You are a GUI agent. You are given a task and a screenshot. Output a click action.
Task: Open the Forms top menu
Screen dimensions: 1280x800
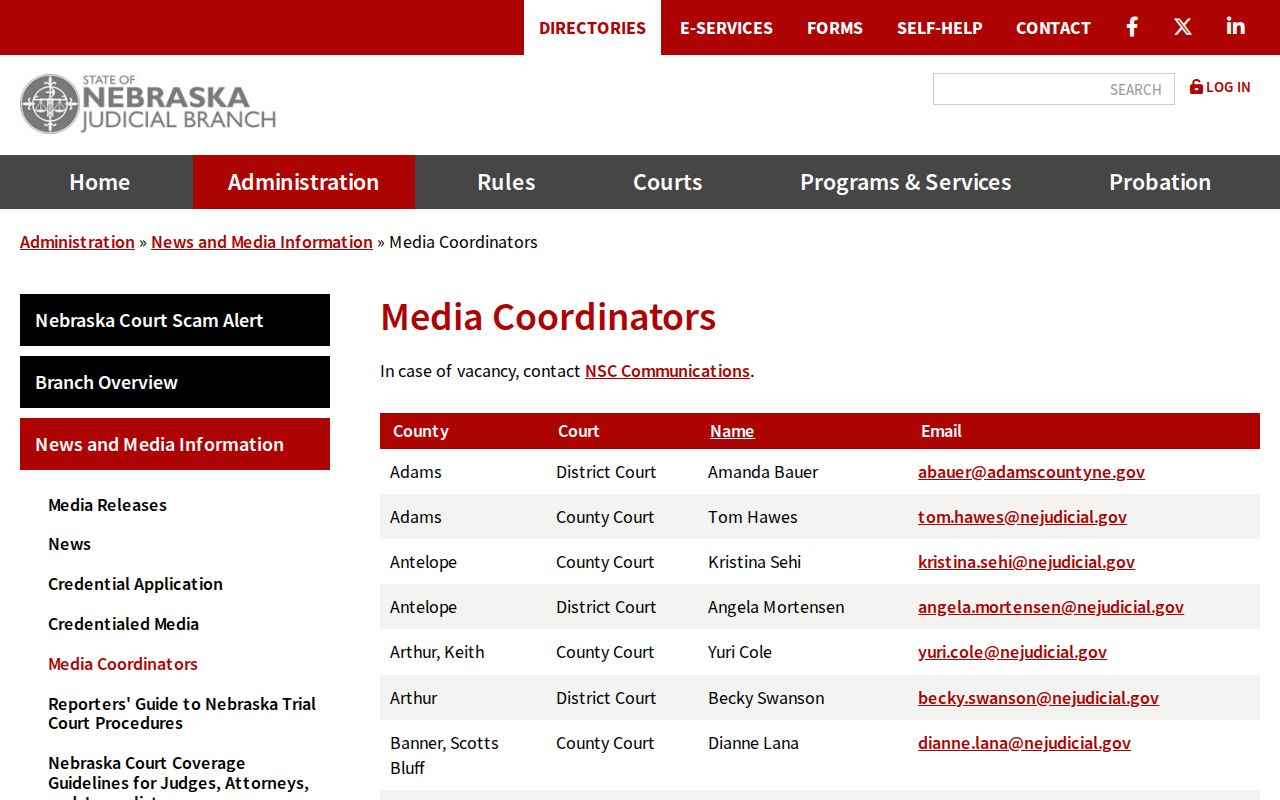[835, 28]
